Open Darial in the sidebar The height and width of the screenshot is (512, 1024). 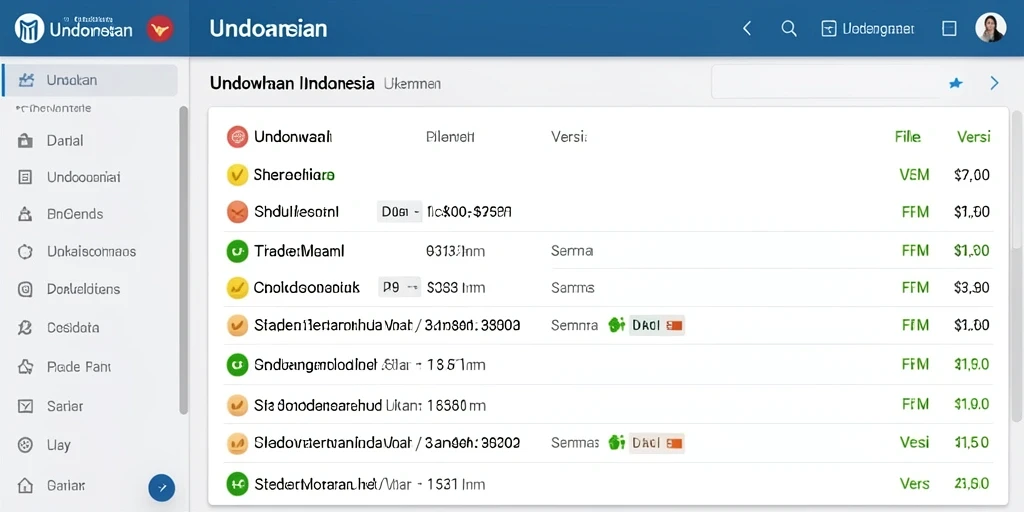click(x=65, y=140)
